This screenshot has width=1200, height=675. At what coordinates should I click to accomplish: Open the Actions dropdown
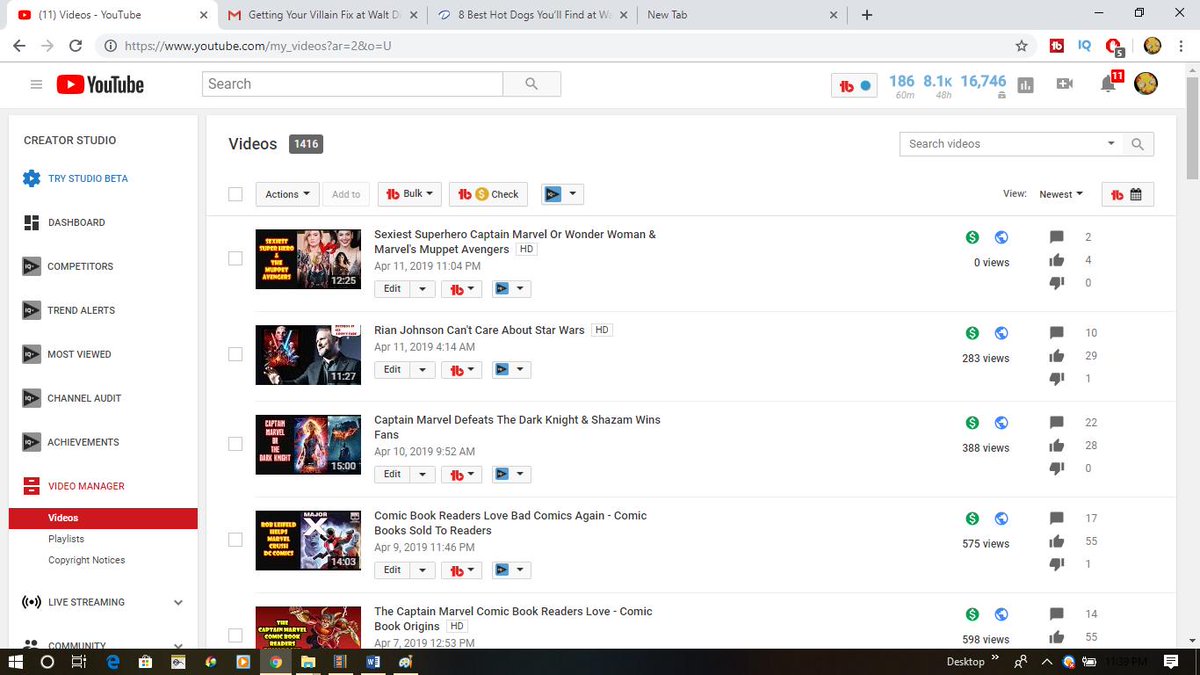pos(287,194)
